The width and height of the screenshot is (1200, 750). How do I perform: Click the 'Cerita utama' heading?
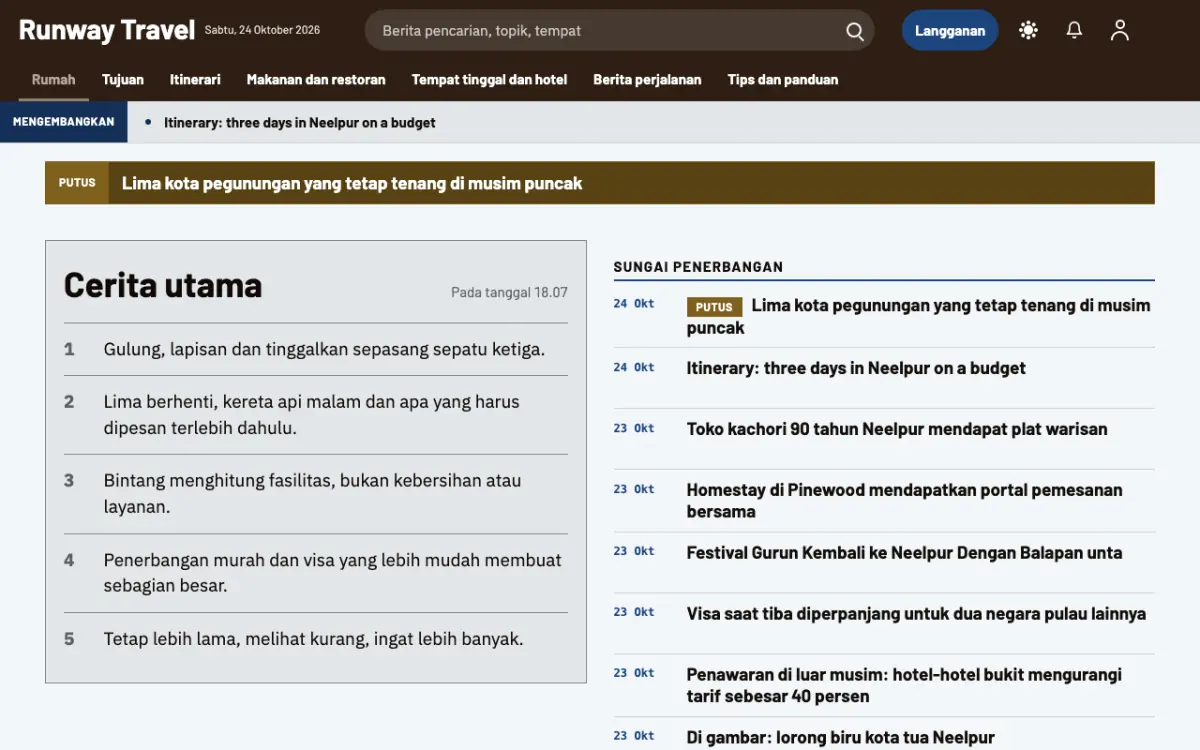click(x=163, y=285)
